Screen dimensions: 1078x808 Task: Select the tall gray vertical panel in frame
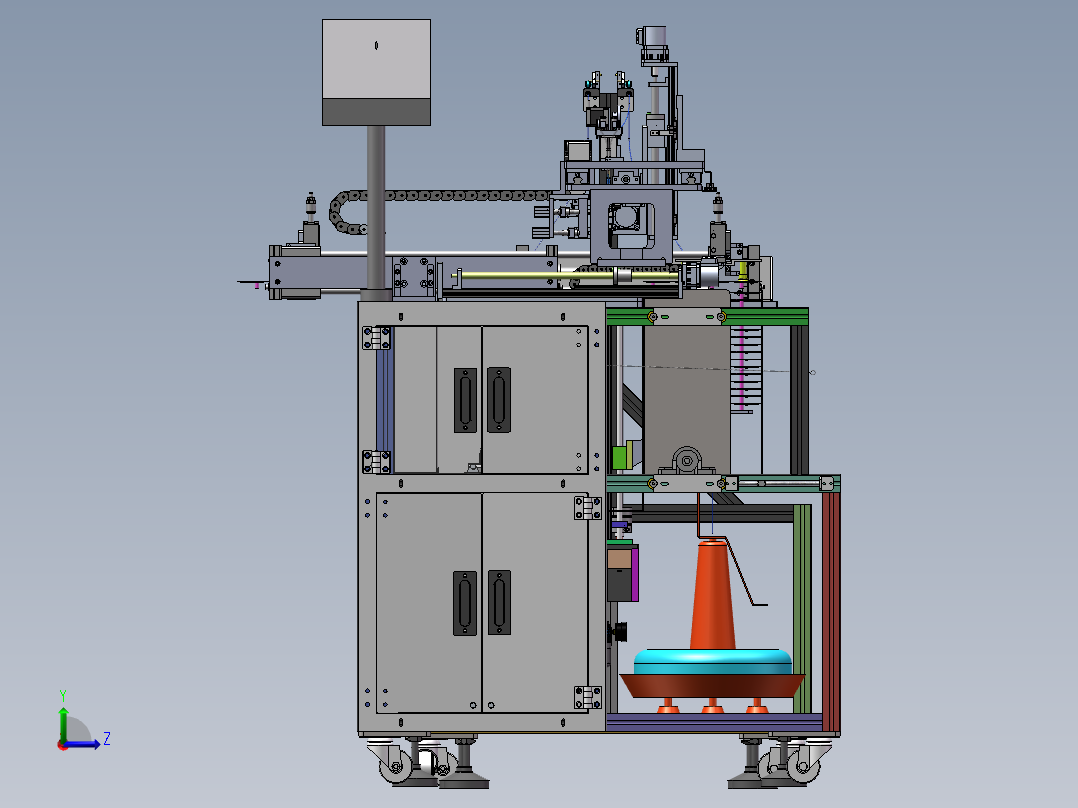686,397
